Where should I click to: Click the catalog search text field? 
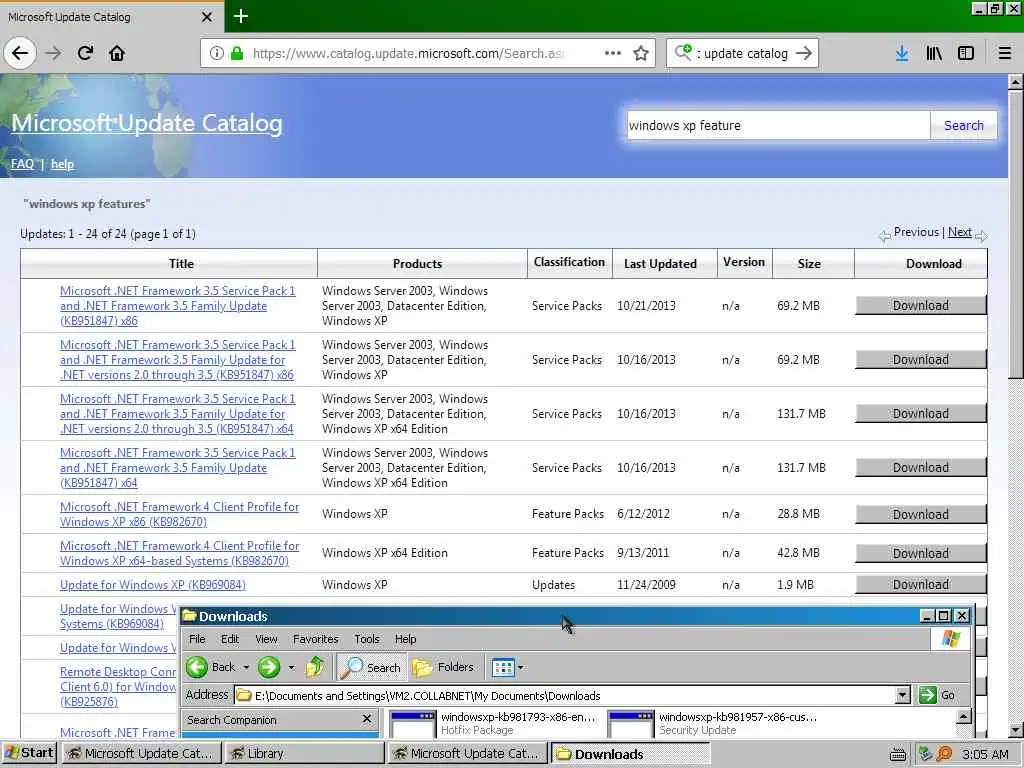click(778, 125)
